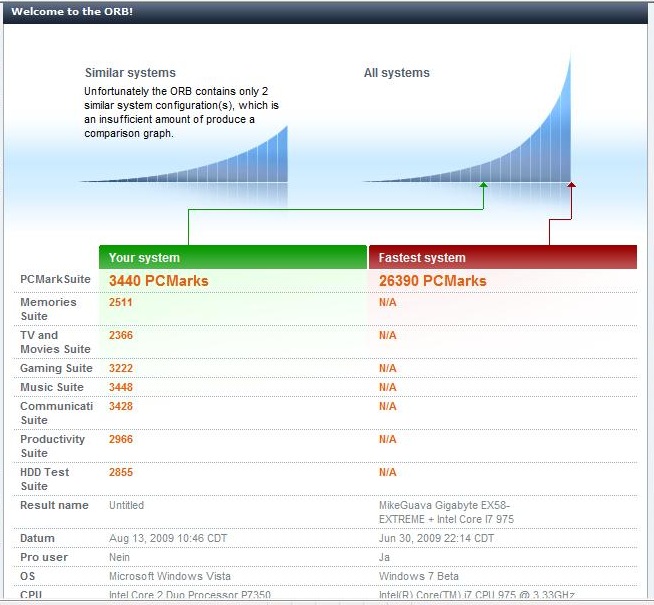This screenshot has width=654, height=605.
Task: Click the Pro user value 'Nein'
Action: [119, 557]
